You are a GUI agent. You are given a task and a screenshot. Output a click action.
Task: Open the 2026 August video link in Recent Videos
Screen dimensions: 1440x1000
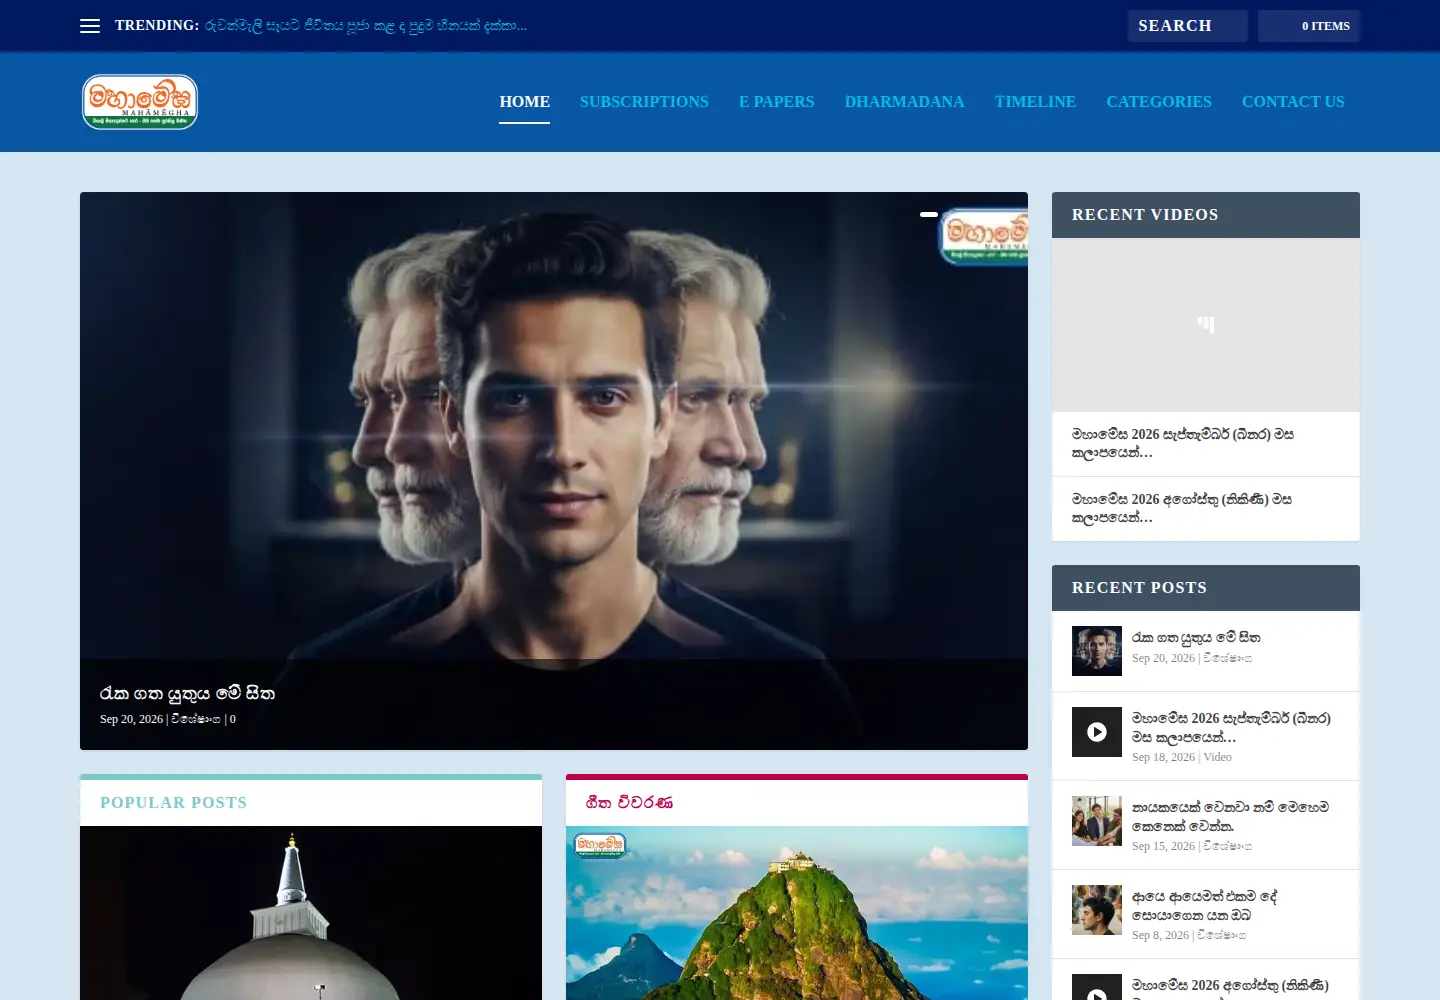point(1182,508)
